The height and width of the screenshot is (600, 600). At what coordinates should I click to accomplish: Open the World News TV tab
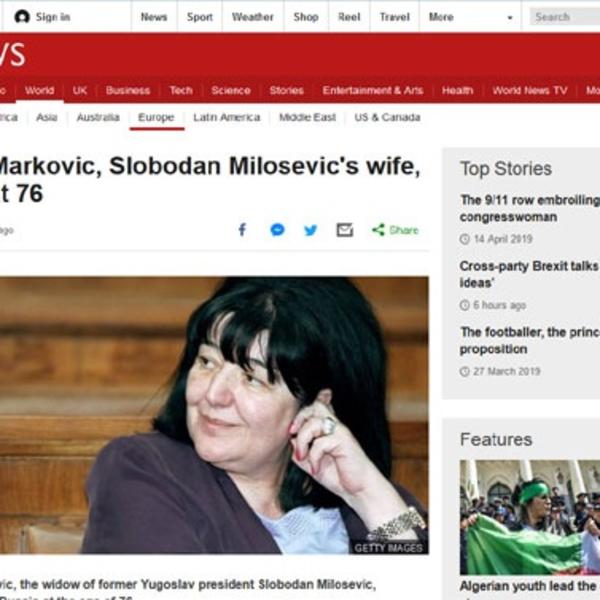tap(530, 90)
